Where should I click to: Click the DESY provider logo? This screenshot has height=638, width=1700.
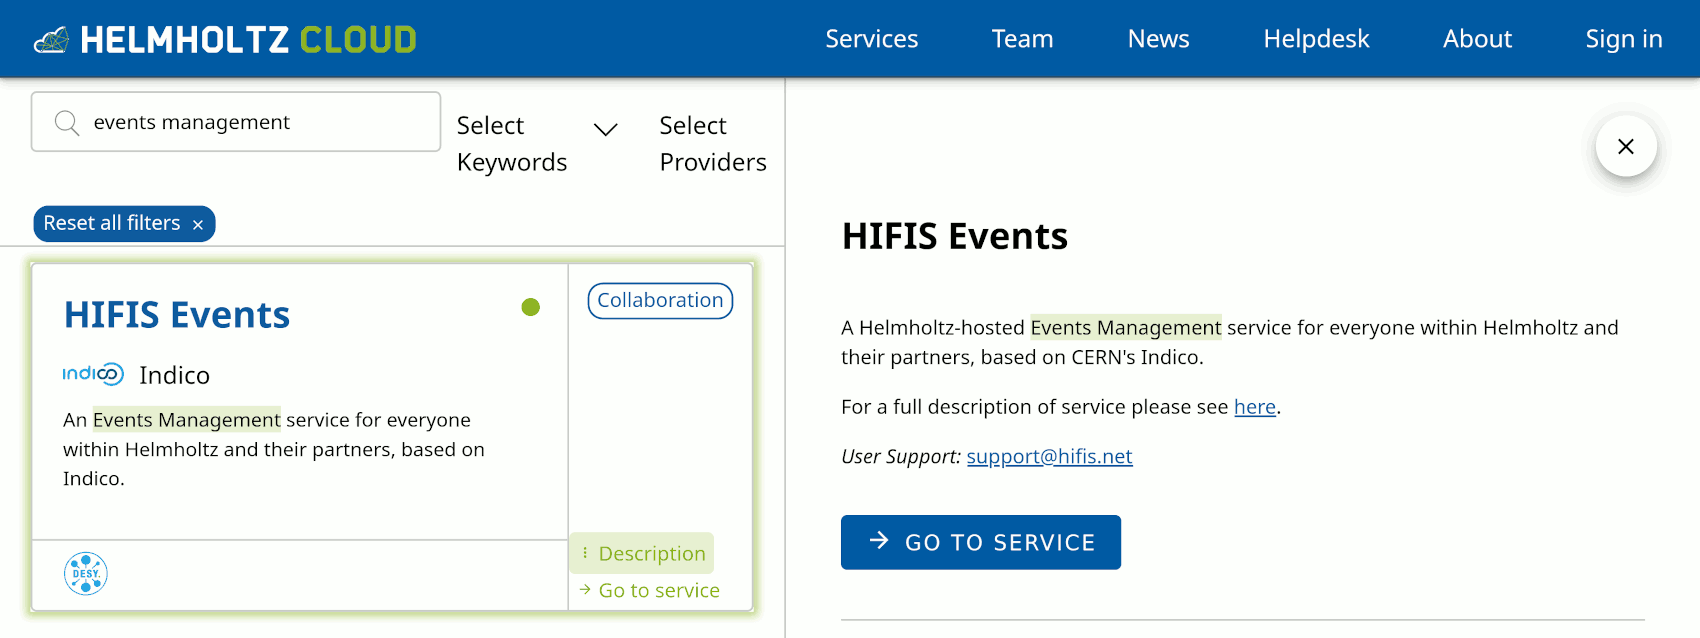coord(86,574)
